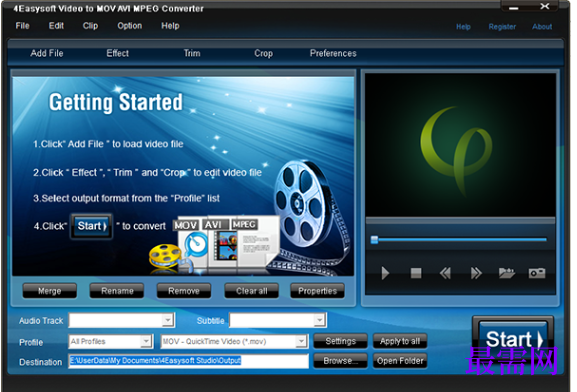
Task: Click the Browse button
Action: [340, 361]
